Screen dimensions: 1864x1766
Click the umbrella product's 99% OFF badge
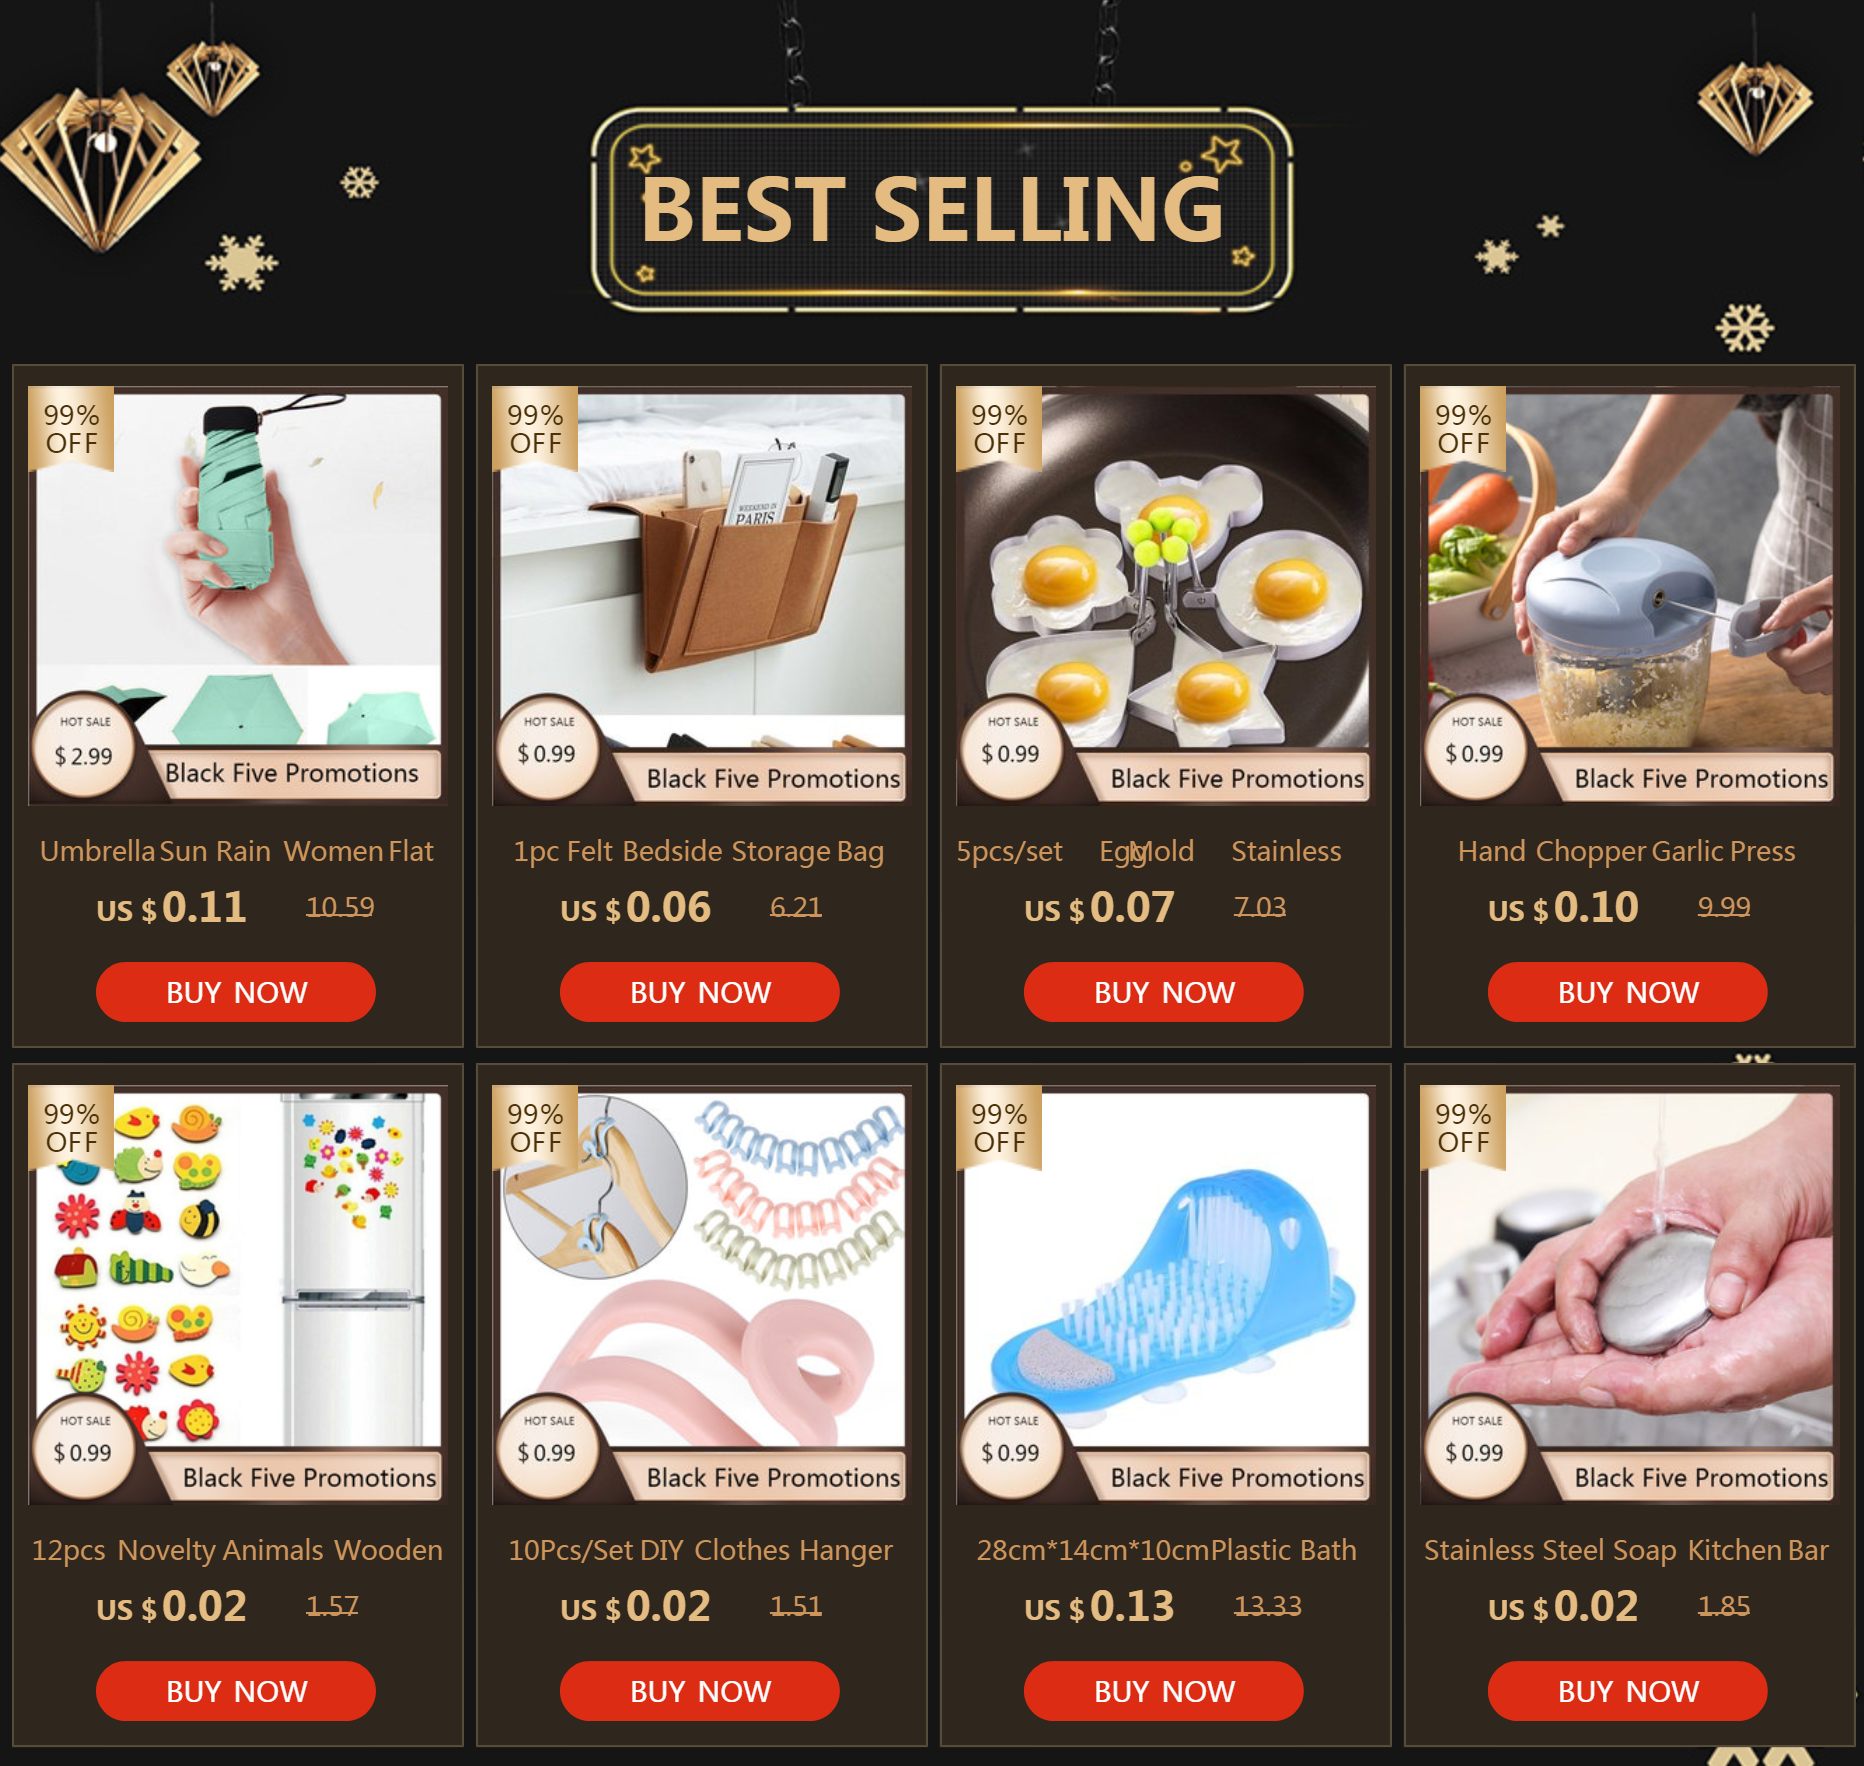click(x=71, y=428)
